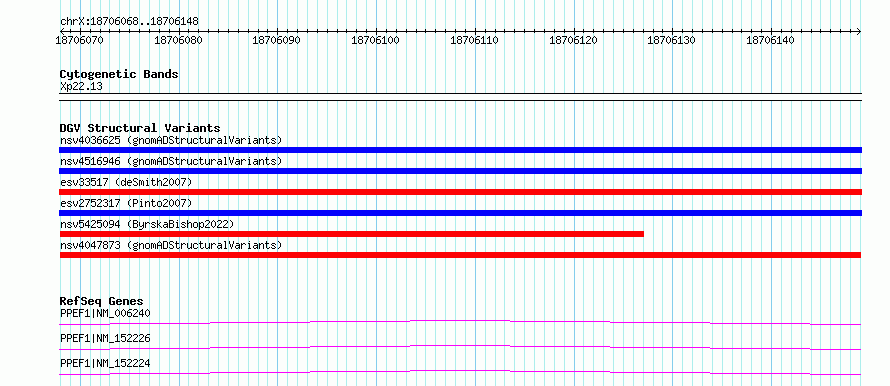This screenshot has height=386, width=890.
Task: Click ruler position 18706110
Action: (475, 40)
